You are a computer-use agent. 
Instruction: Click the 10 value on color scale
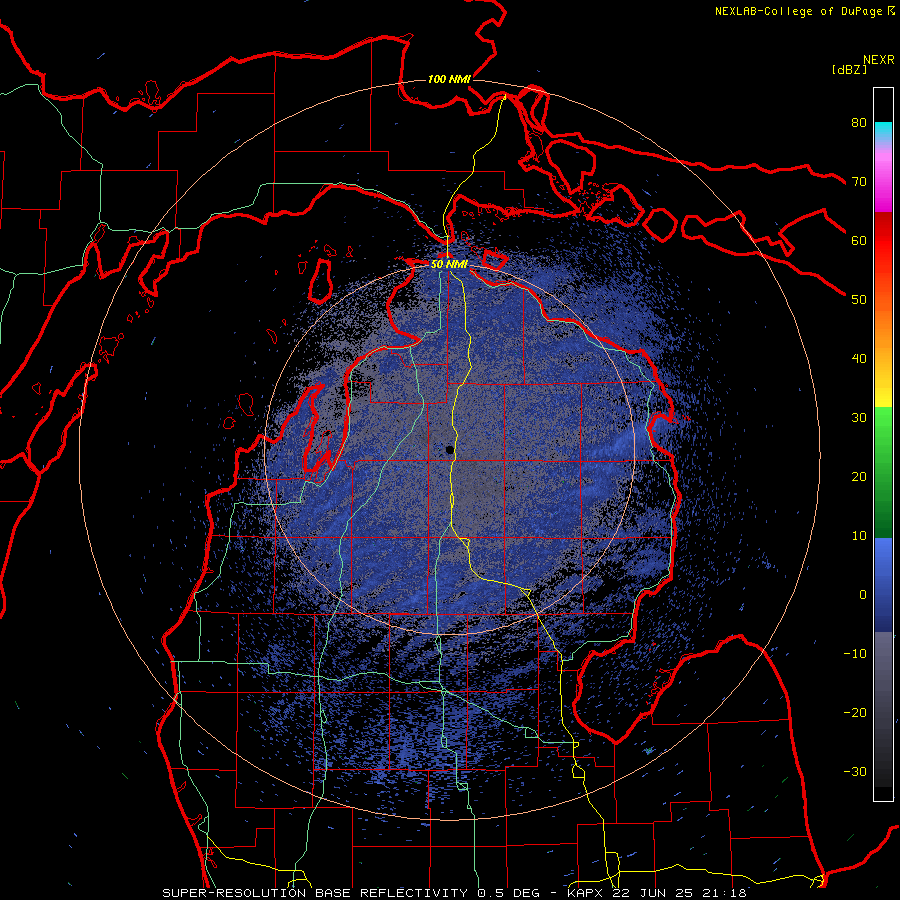pyautogui.click(x=859, y=536)
